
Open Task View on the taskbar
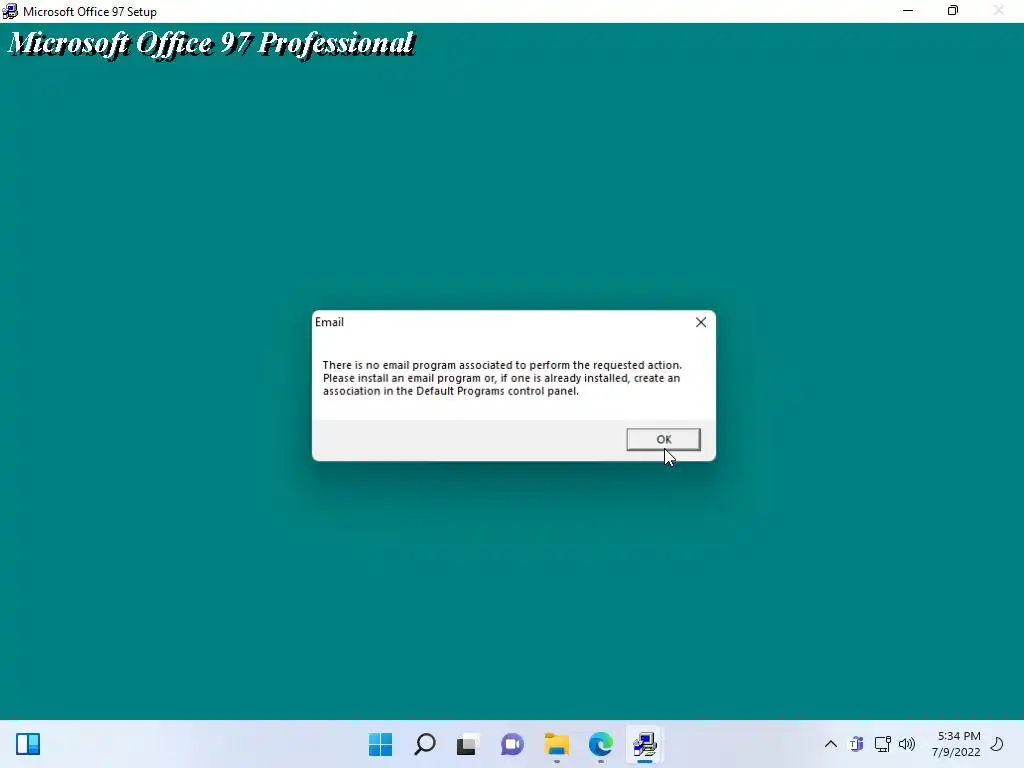click(468, 744)
